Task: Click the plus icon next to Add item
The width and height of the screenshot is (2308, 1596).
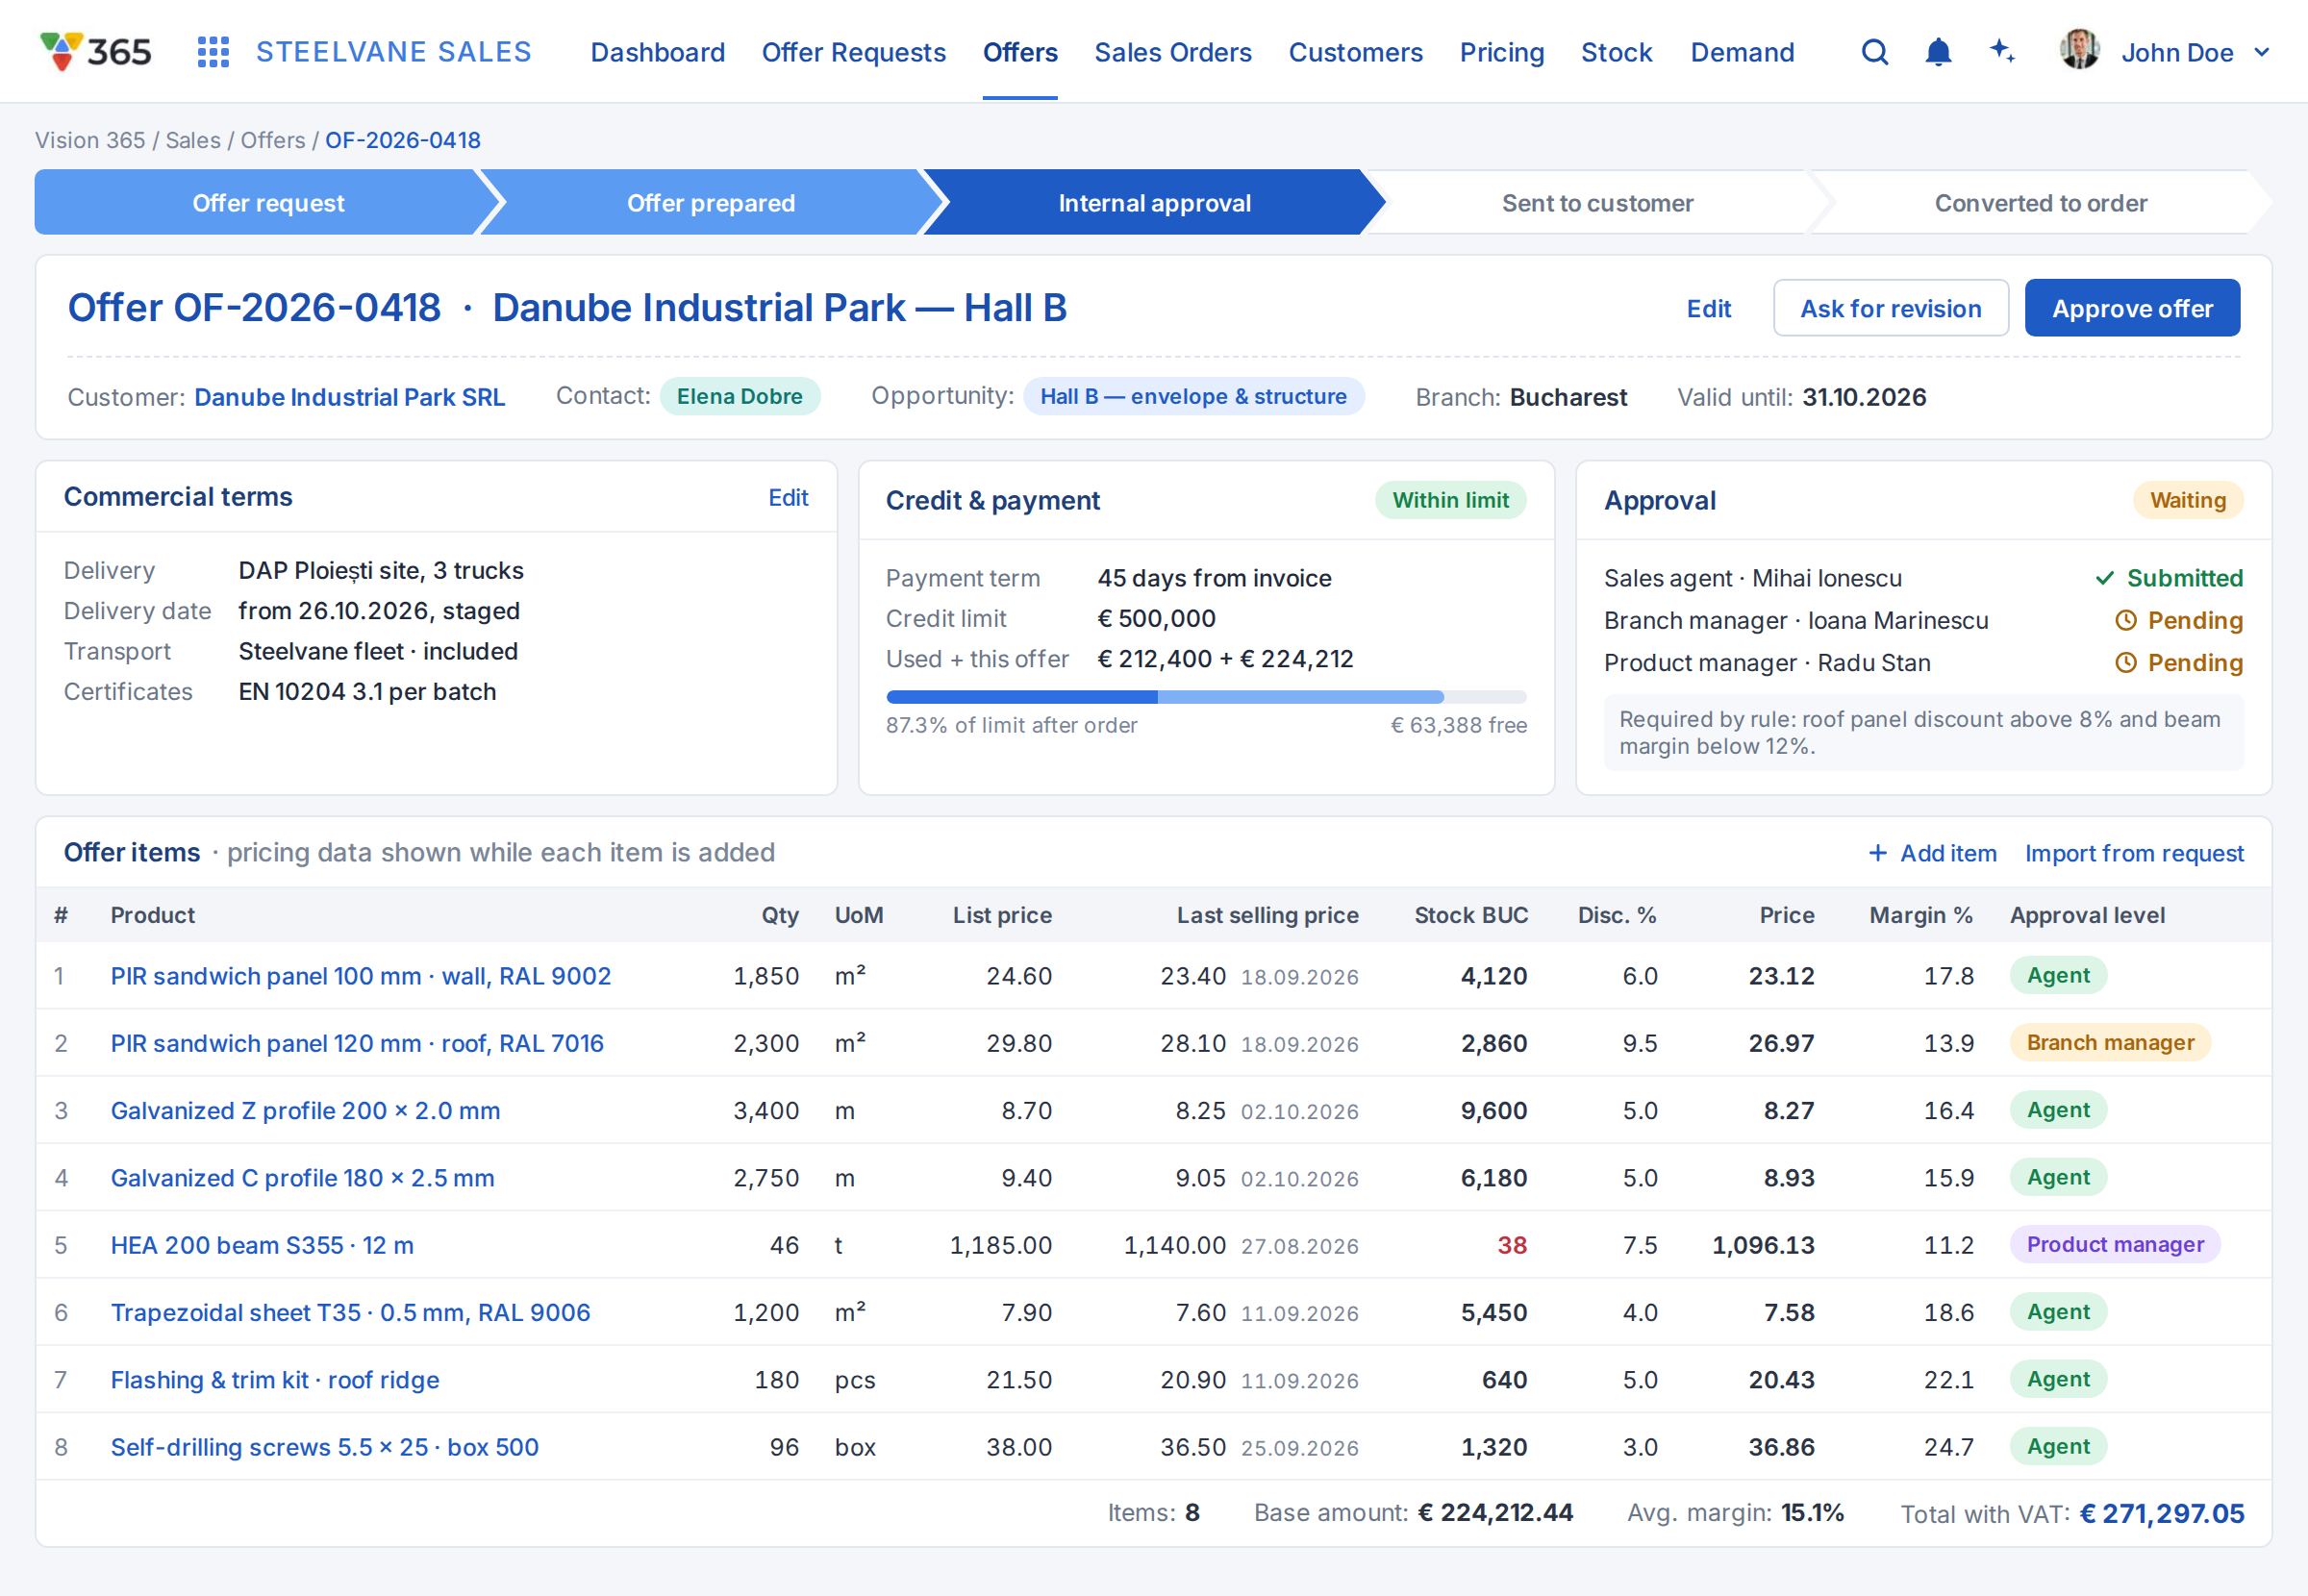Action: click(x=1877, y=853)
